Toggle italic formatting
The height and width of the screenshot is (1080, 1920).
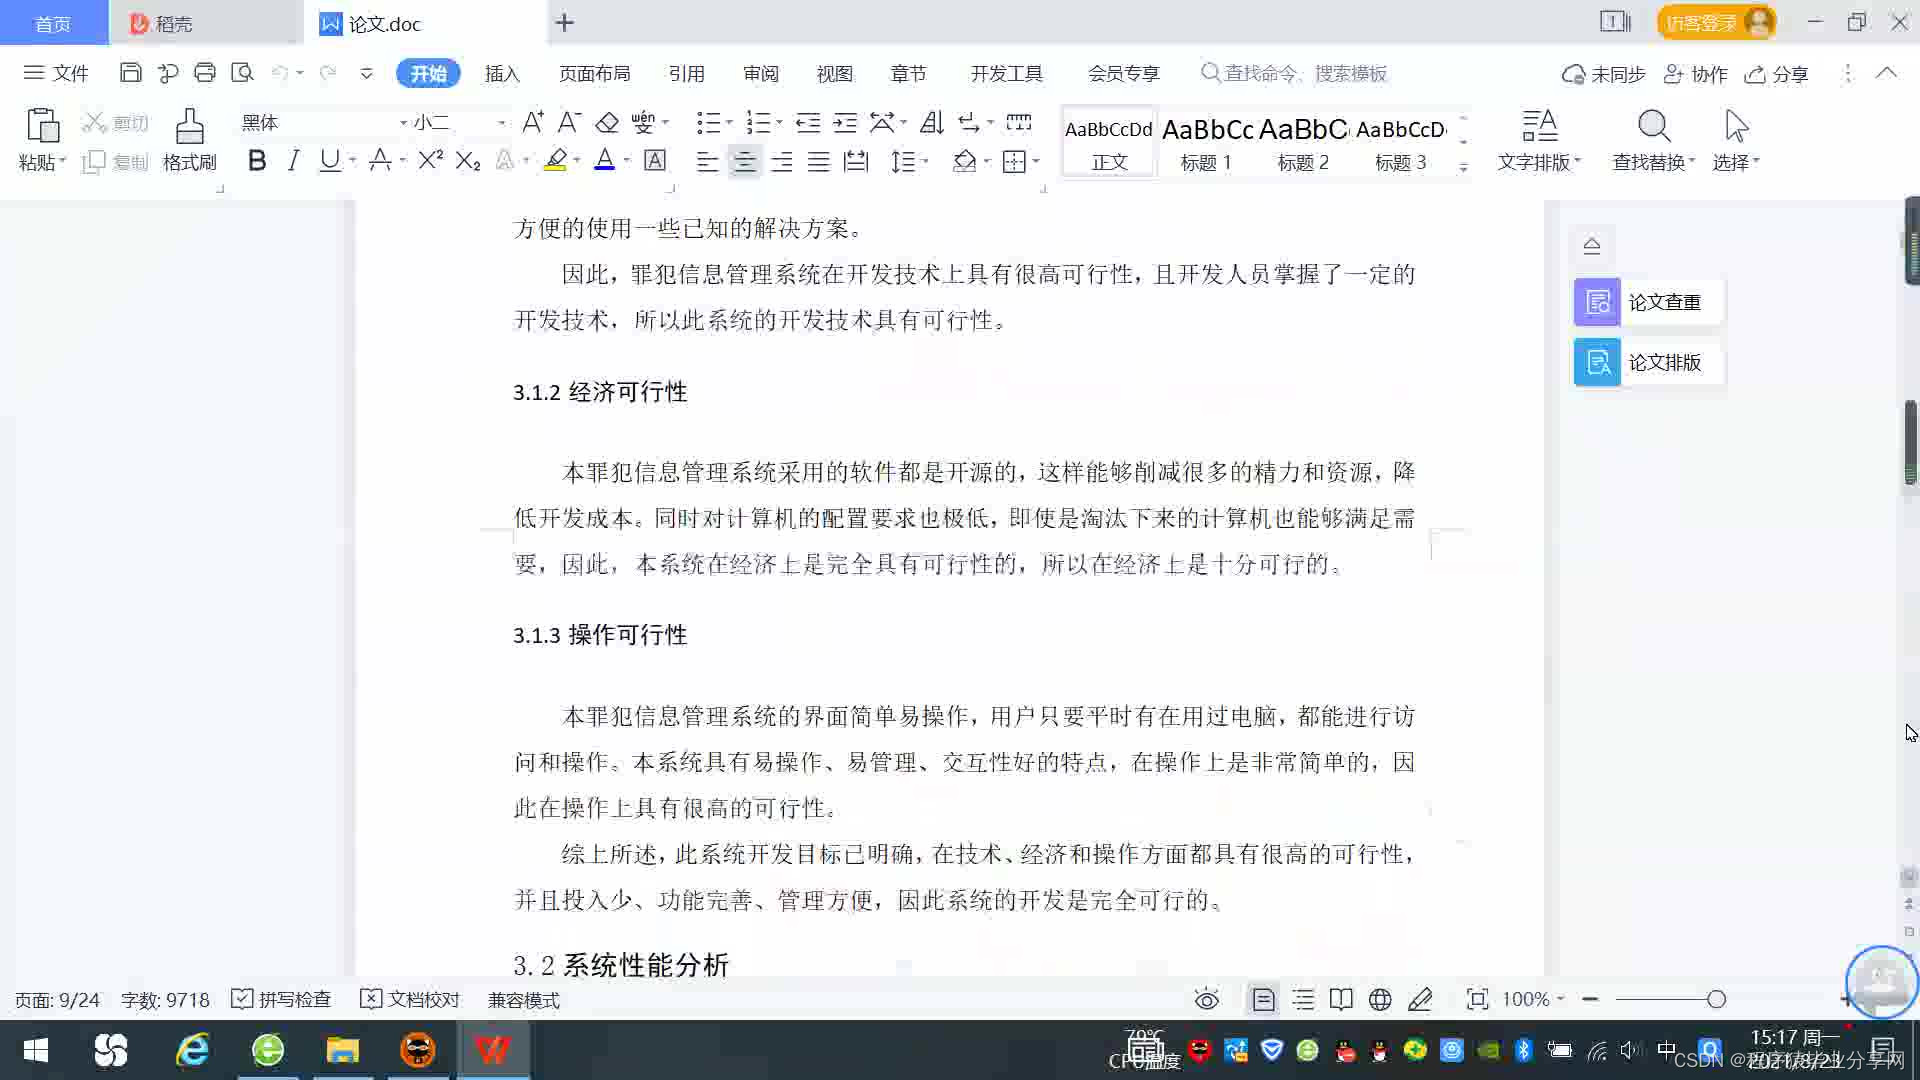coord(293,161)
